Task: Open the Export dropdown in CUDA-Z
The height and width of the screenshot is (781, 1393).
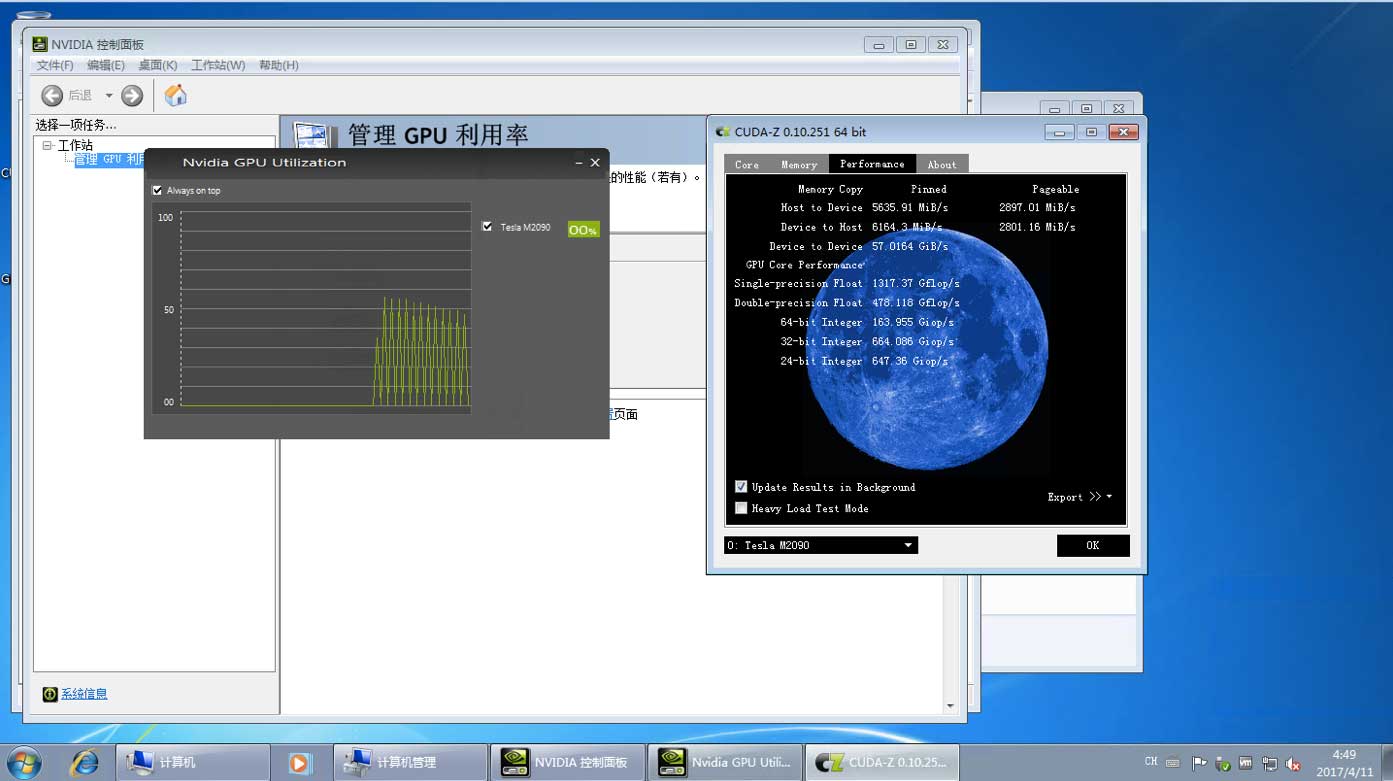Action: 1079,497
